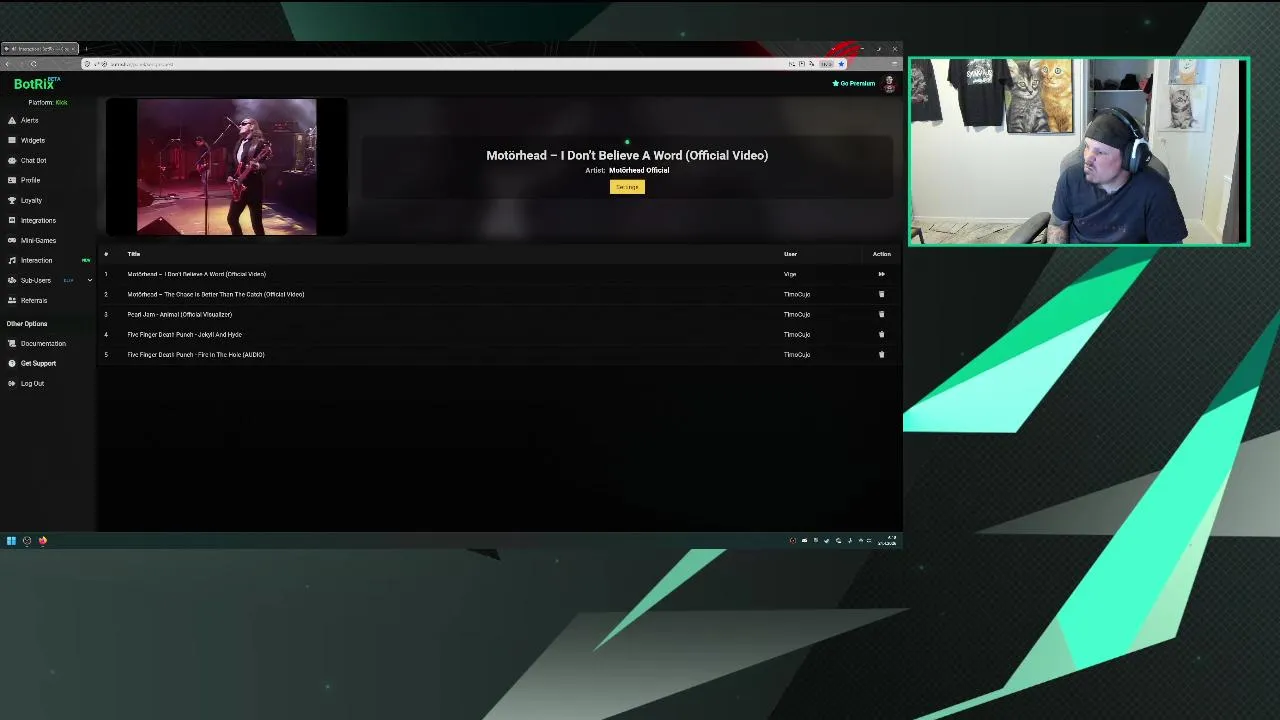The height and width of the screenshot is (720, 1280).
Task: Click the Title column header
Action: coord(133,254)
